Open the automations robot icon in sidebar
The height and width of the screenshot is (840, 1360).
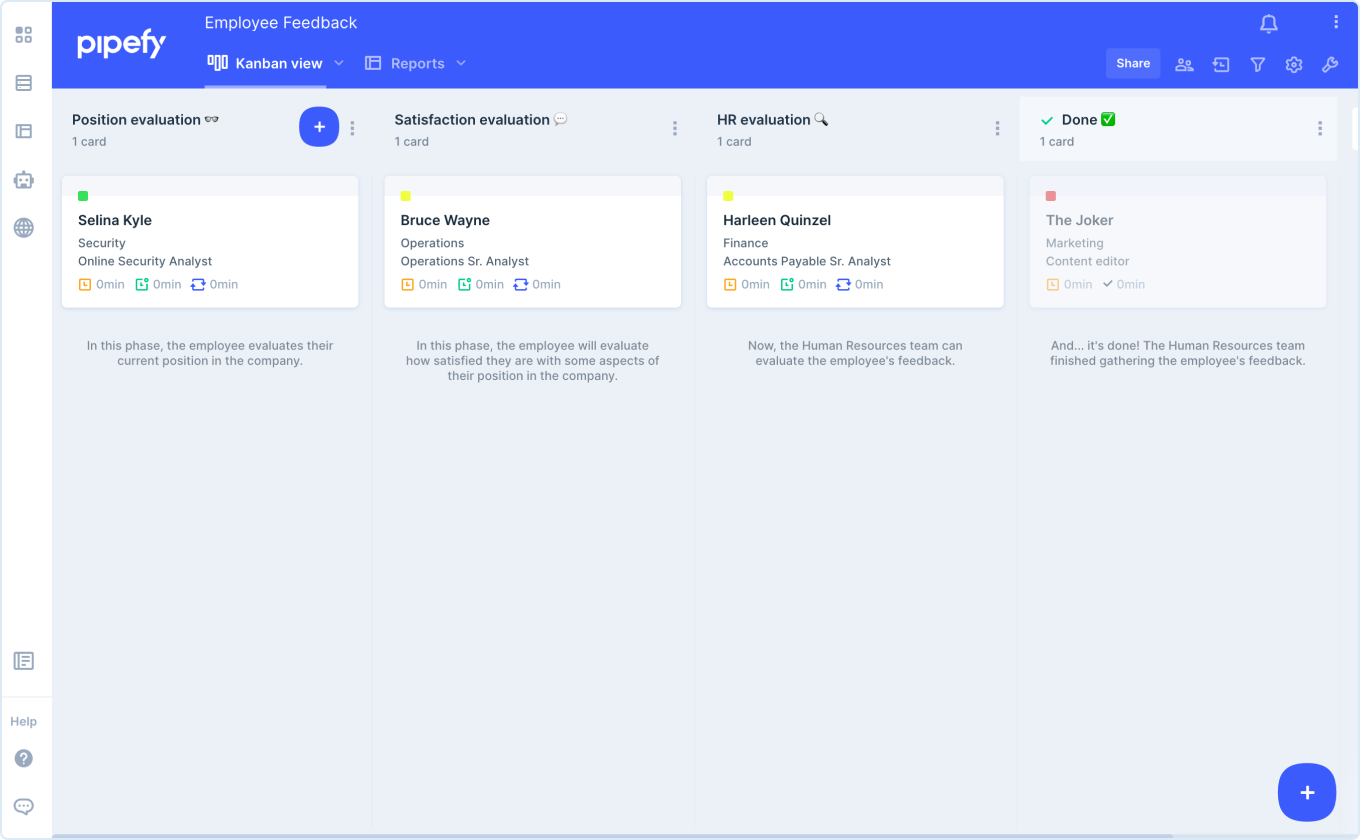tap(23, 180)
